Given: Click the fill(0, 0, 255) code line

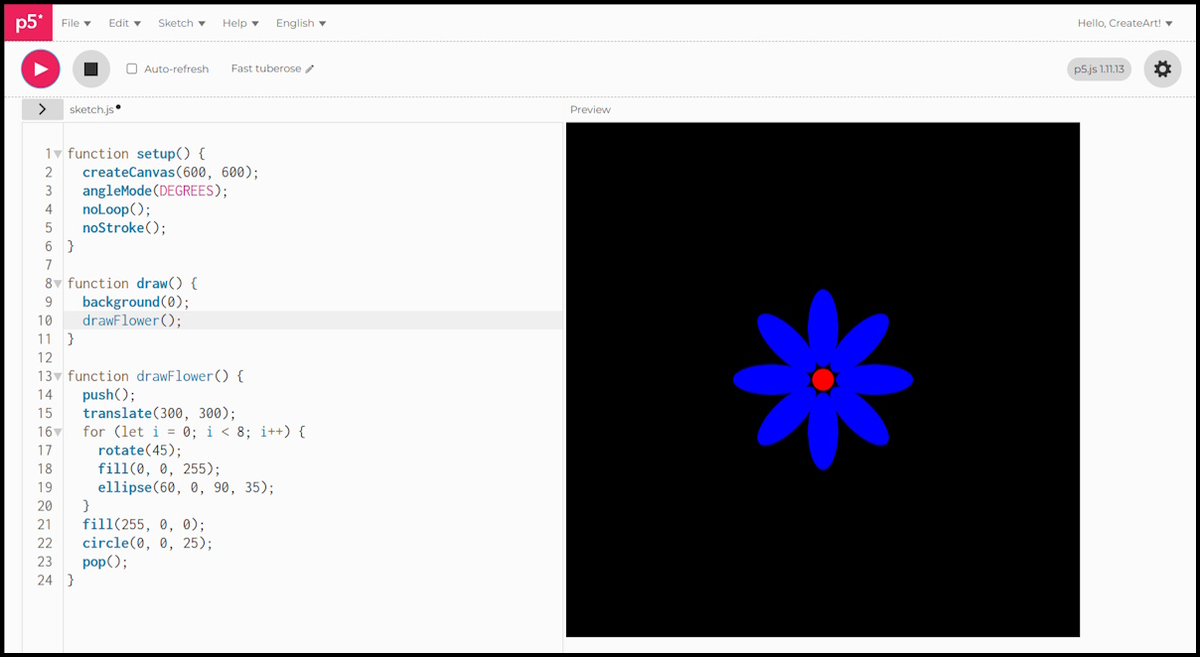Looking at the screenshot, I should (159, 469).
